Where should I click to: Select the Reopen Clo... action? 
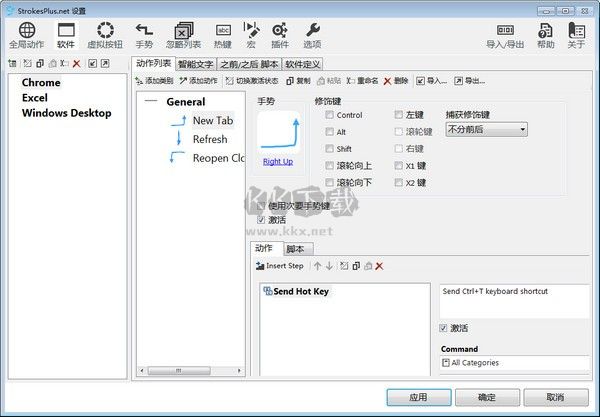click(218, 158)
